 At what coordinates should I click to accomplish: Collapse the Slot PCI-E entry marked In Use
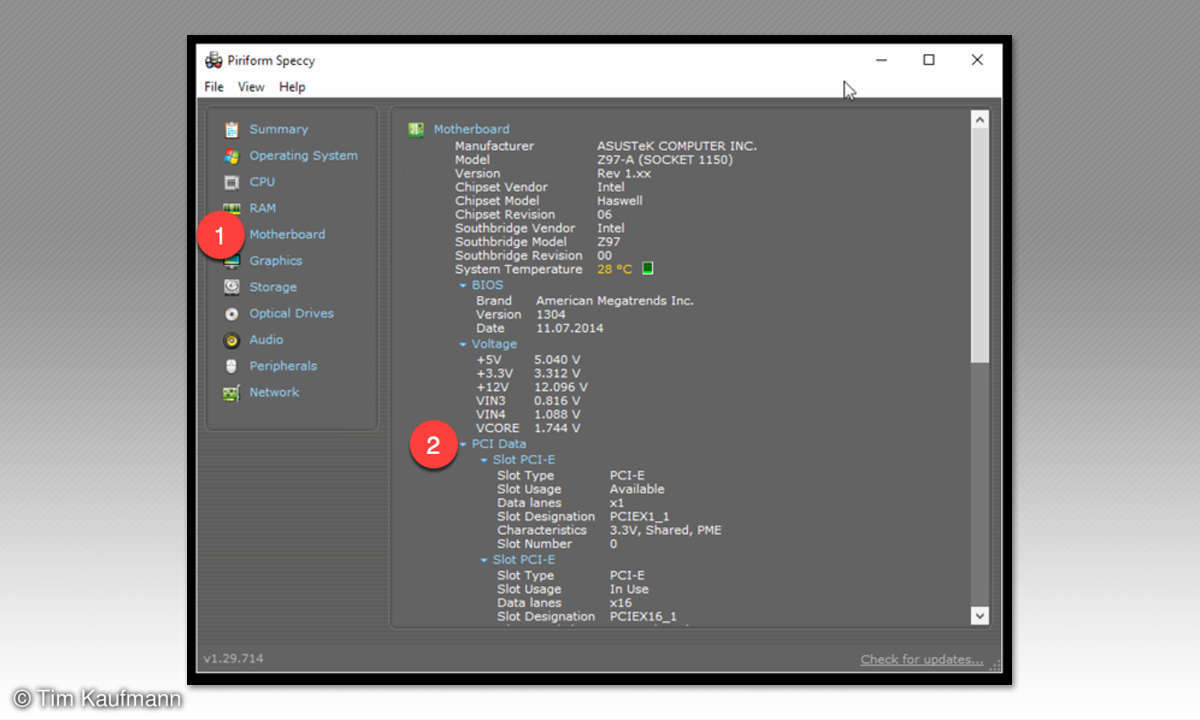(484, 561)
